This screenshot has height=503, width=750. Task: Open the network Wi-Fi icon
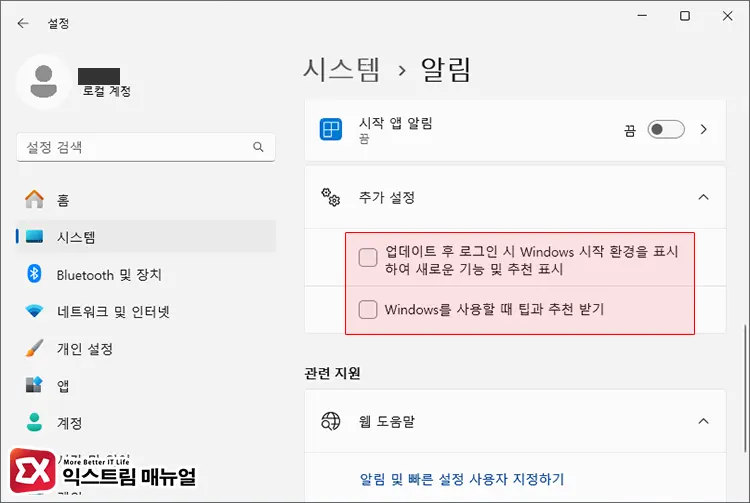pyautogui.click(x=34, y=311)
